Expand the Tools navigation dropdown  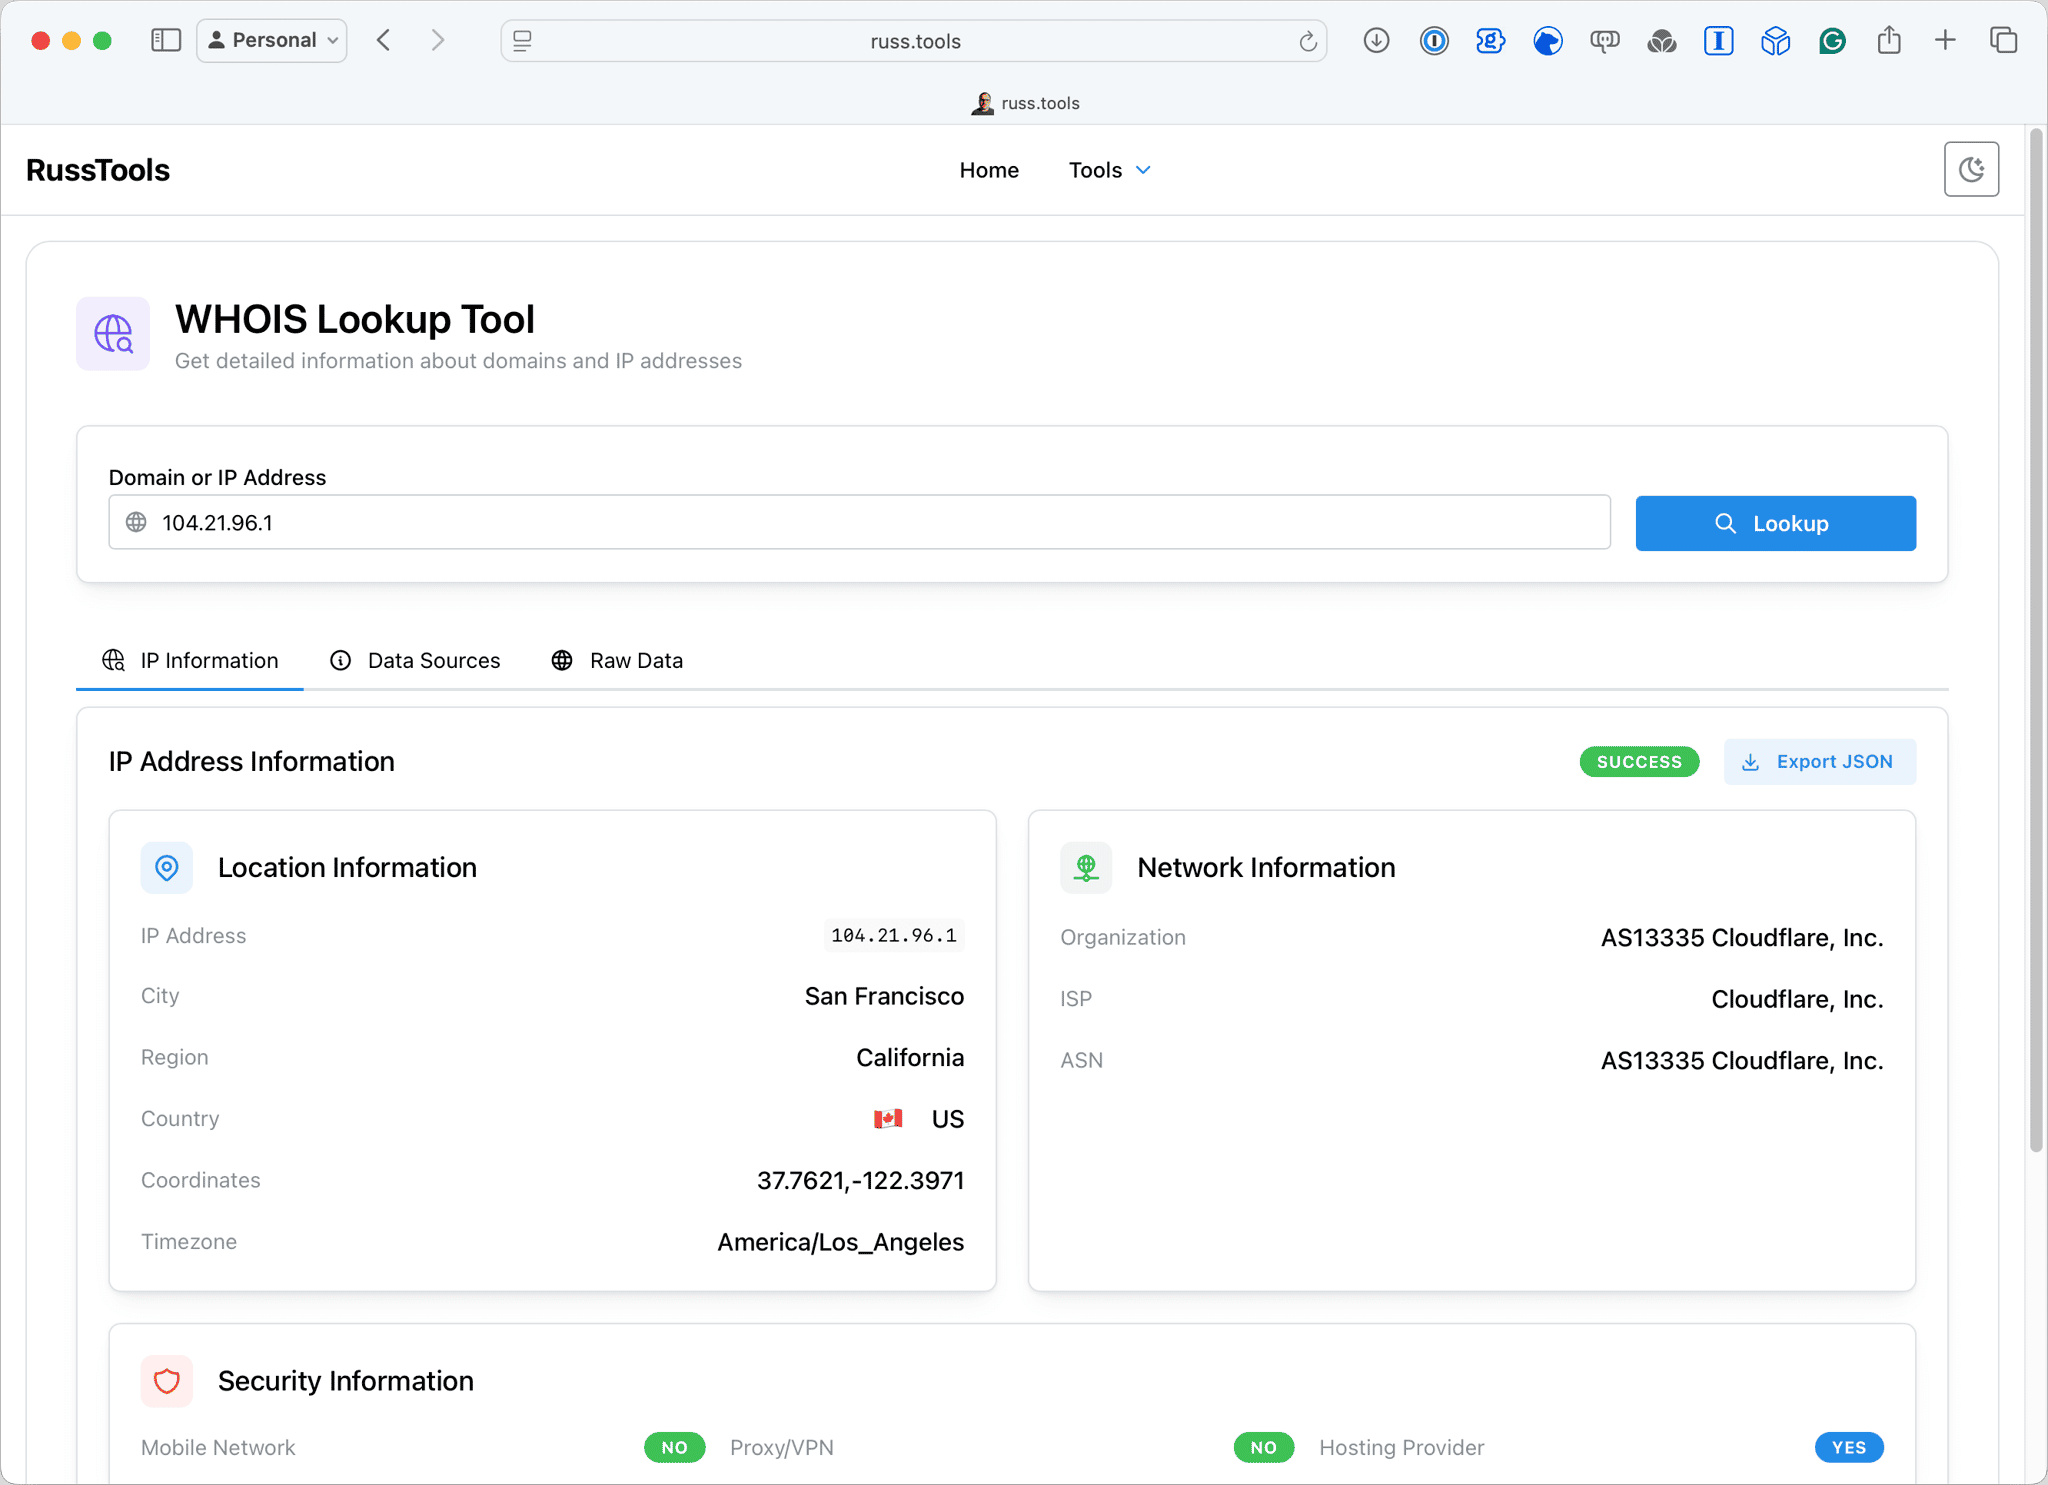coord(1109,170)
